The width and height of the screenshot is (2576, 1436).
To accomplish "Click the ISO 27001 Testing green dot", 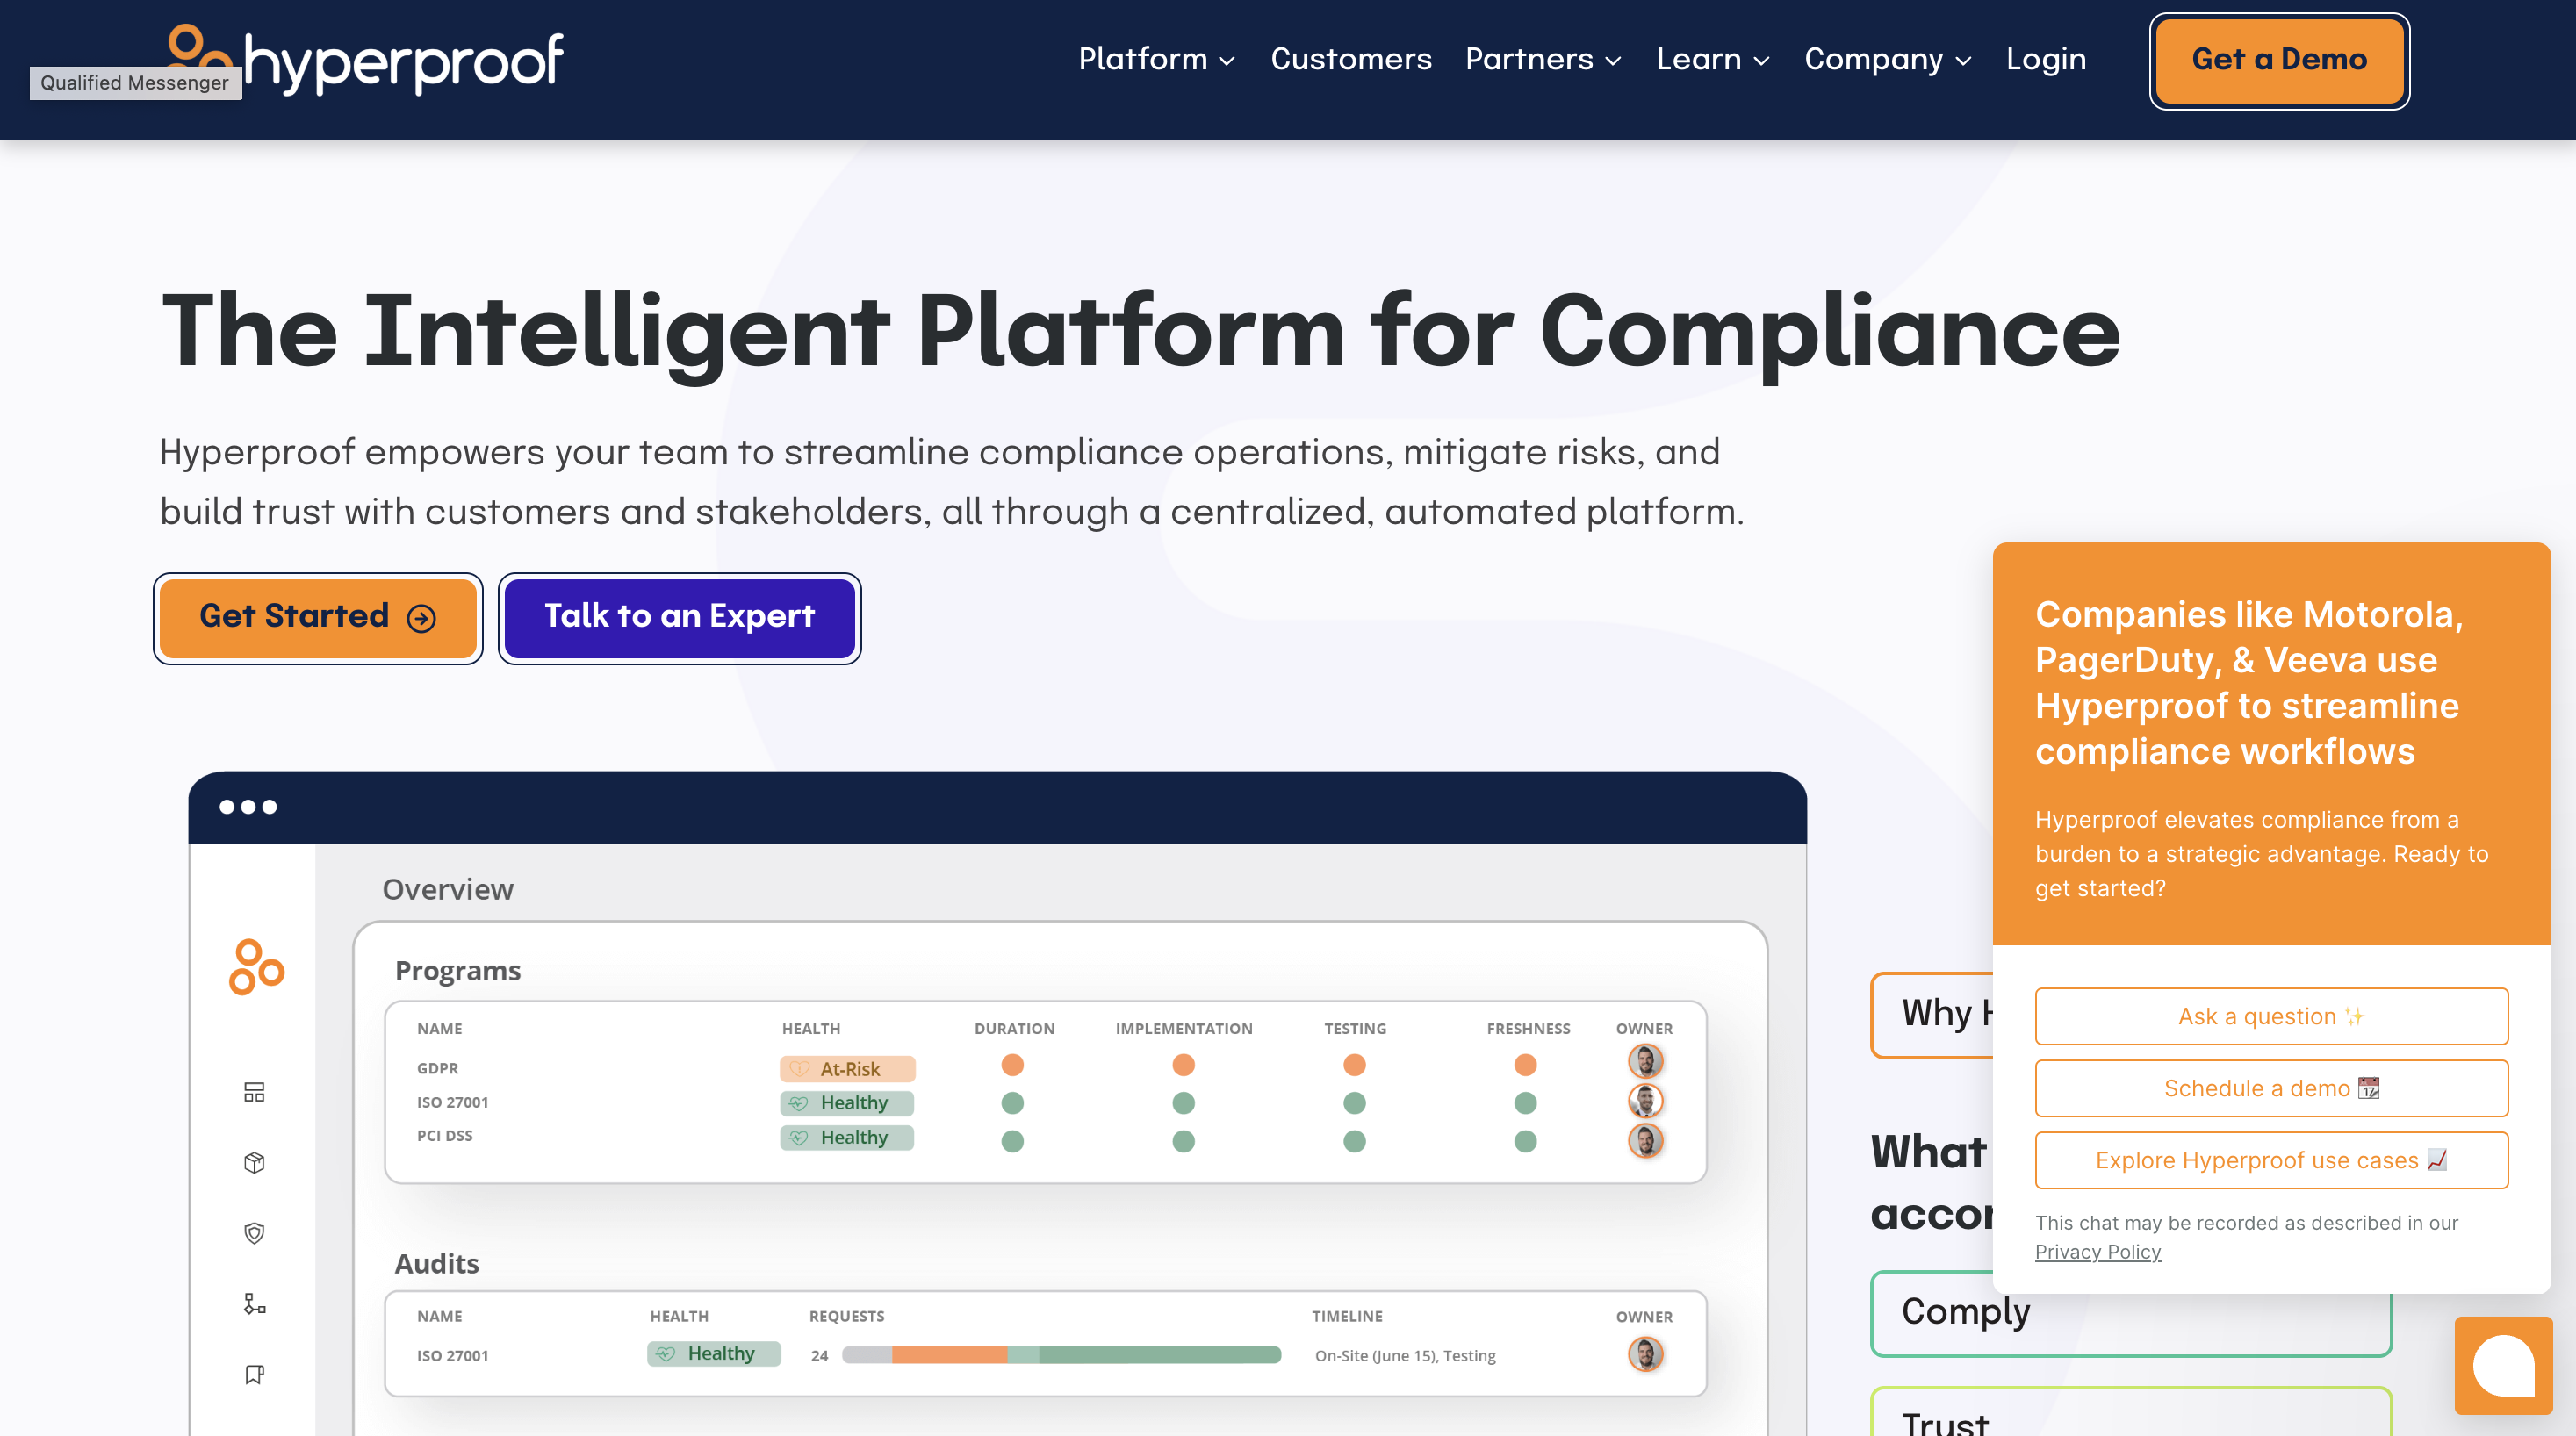I will click(1354, 1103).
